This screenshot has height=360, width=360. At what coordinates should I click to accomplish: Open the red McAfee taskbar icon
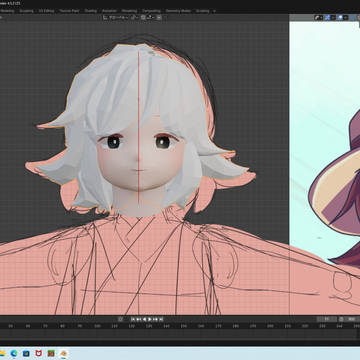(39, 353)
